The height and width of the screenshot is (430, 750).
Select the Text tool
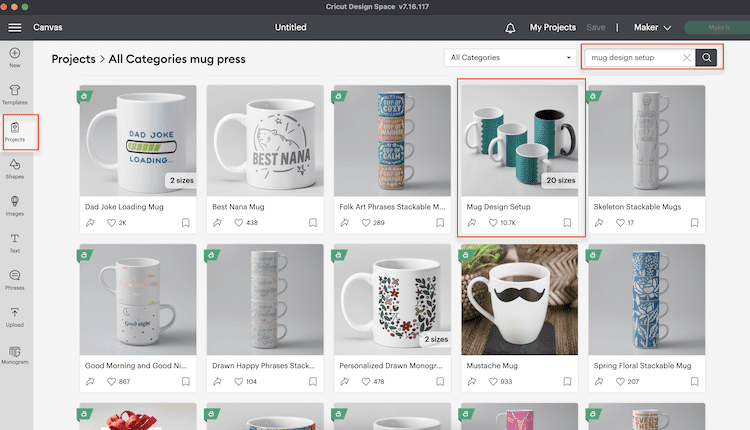click(x=15, y=243)
